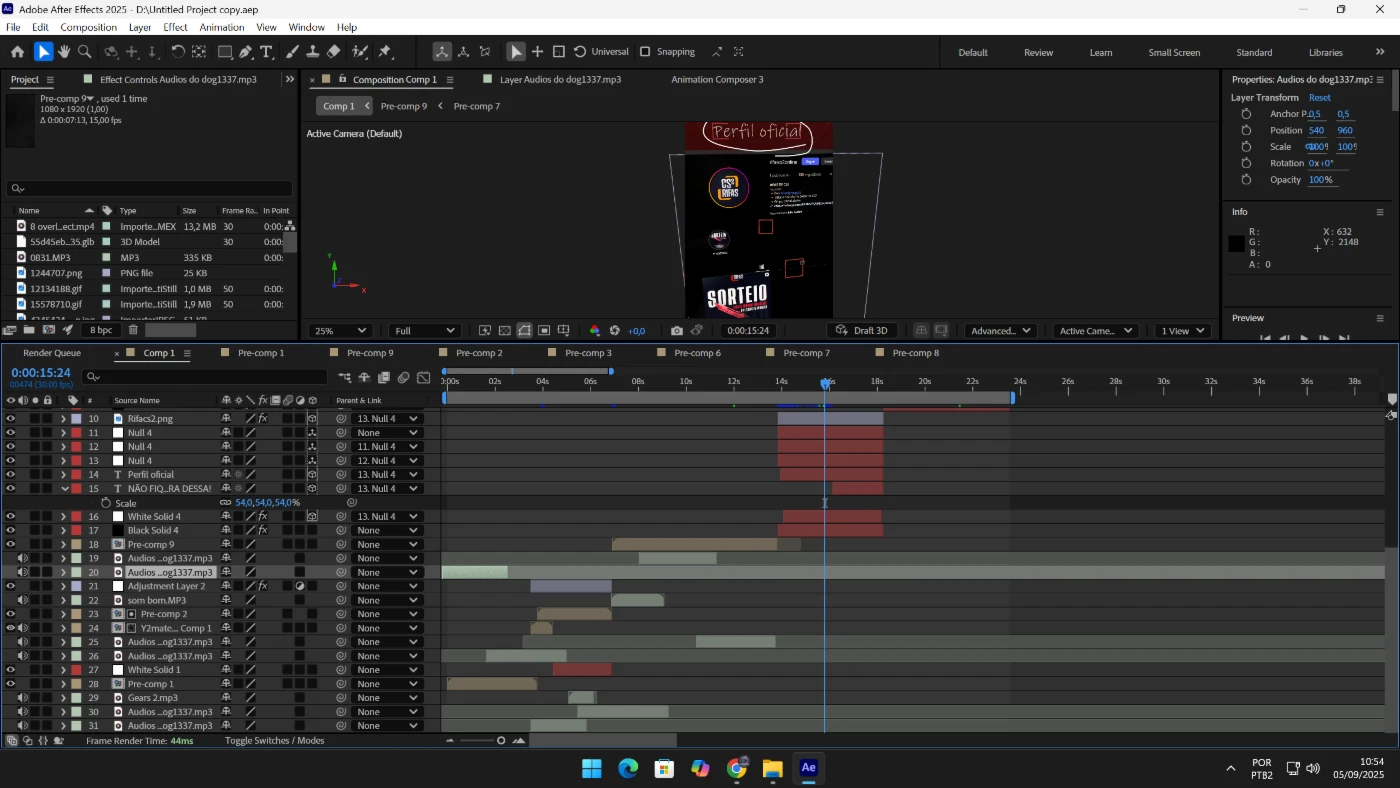
Task: Hide the Perfil oficial layer
Action: click(x=10, y=475)
